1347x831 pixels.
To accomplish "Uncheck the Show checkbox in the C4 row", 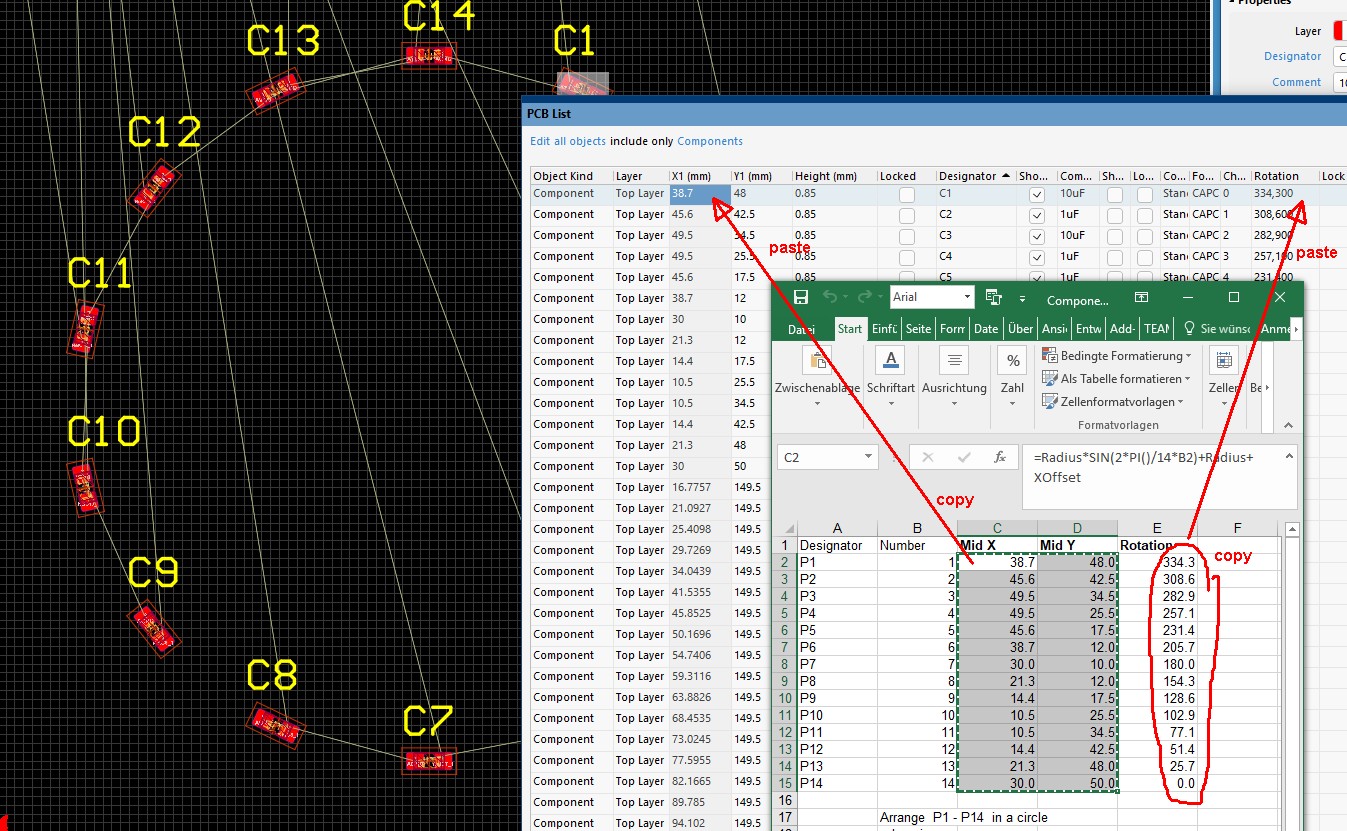I will (x=1037, y=257).
